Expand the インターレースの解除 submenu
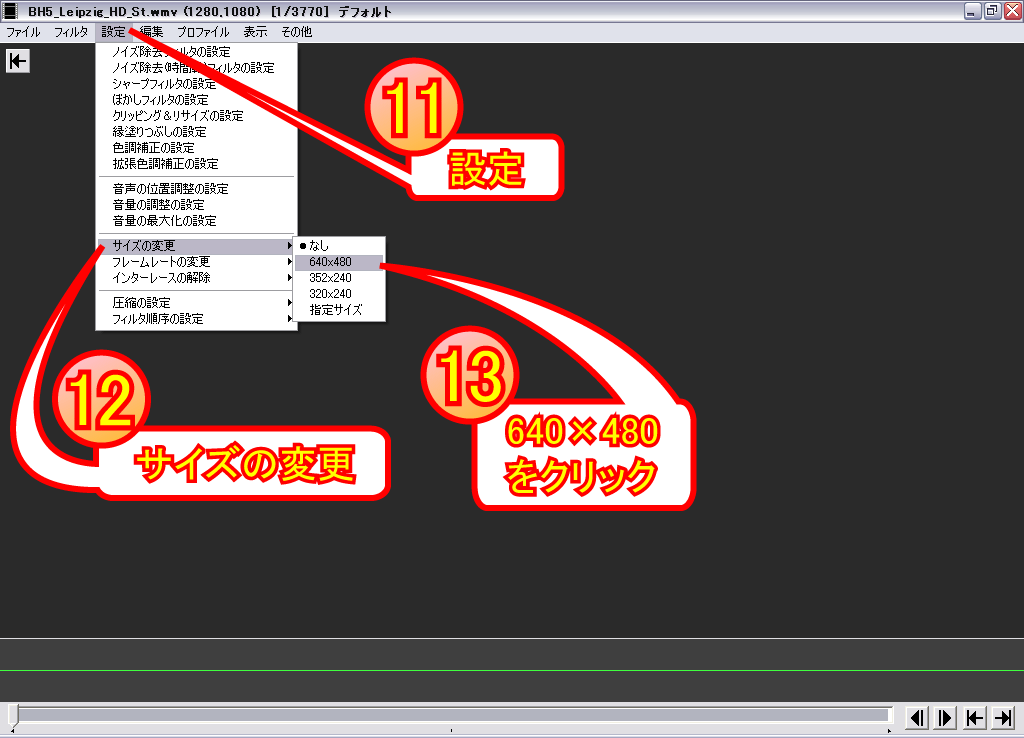This screenshot has width=1024, height=738. click(x=160, y=277)
